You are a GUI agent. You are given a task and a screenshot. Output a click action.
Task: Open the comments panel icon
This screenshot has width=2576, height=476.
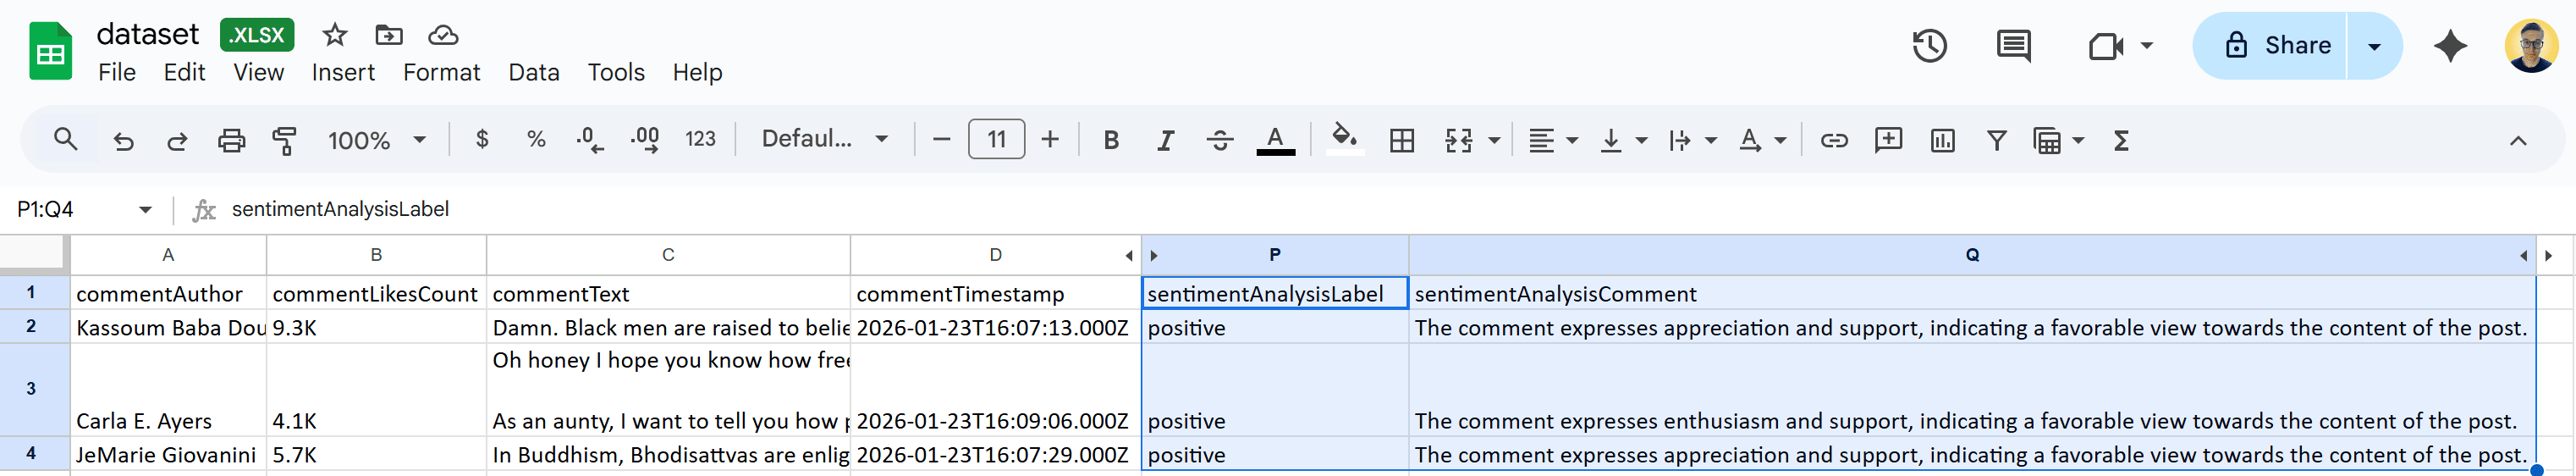[2012, 46]
